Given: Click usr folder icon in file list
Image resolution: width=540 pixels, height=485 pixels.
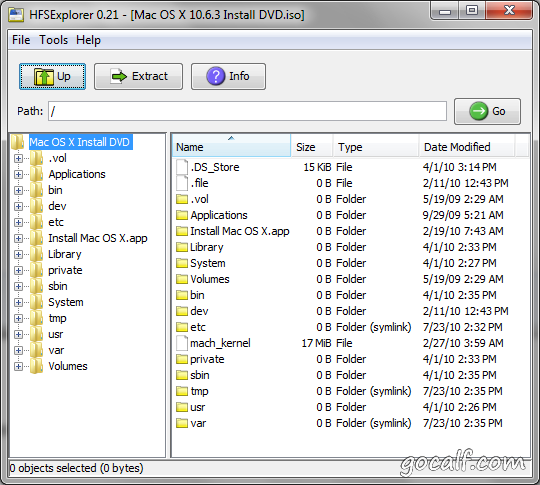Looking at the screenshot, I should [182, 407].
